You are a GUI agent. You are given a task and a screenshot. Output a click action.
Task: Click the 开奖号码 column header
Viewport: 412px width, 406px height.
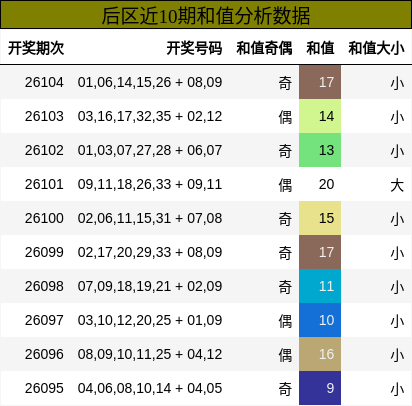pyautogui.click(x=194, y=48)
